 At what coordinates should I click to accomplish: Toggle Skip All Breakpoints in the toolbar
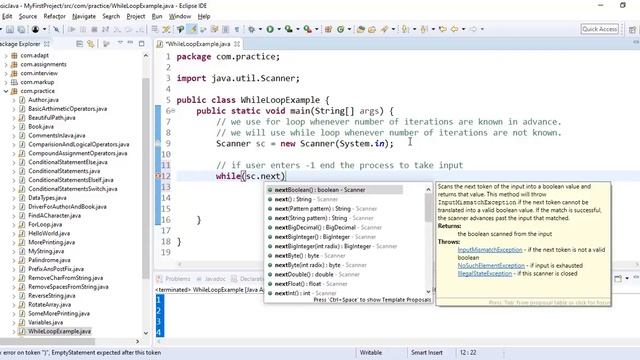pos(56,29)
